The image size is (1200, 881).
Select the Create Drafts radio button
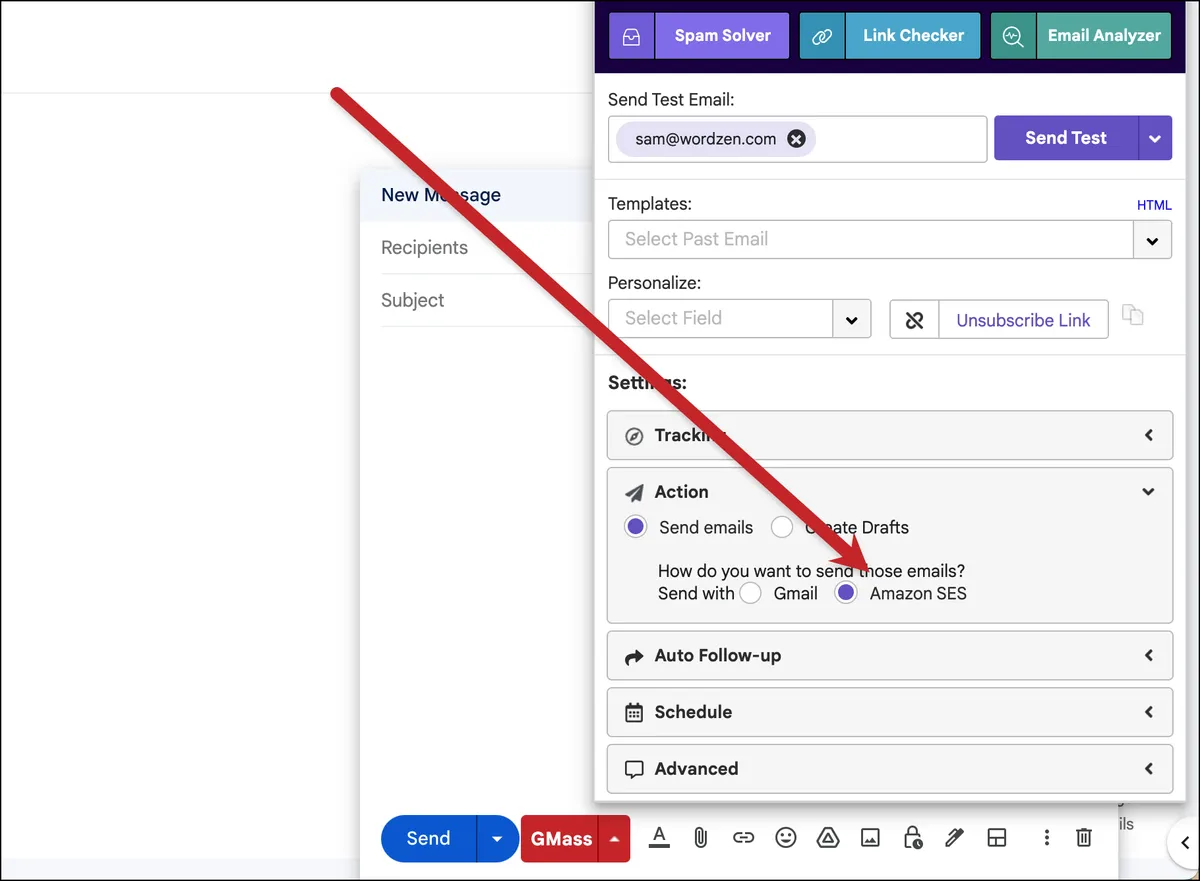pyautogui.click(x=782, y=527)
